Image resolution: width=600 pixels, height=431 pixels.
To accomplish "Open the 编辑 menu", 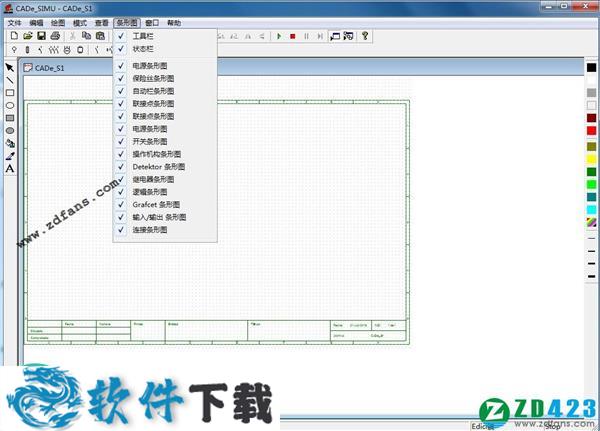I will [x=36, y=23].
